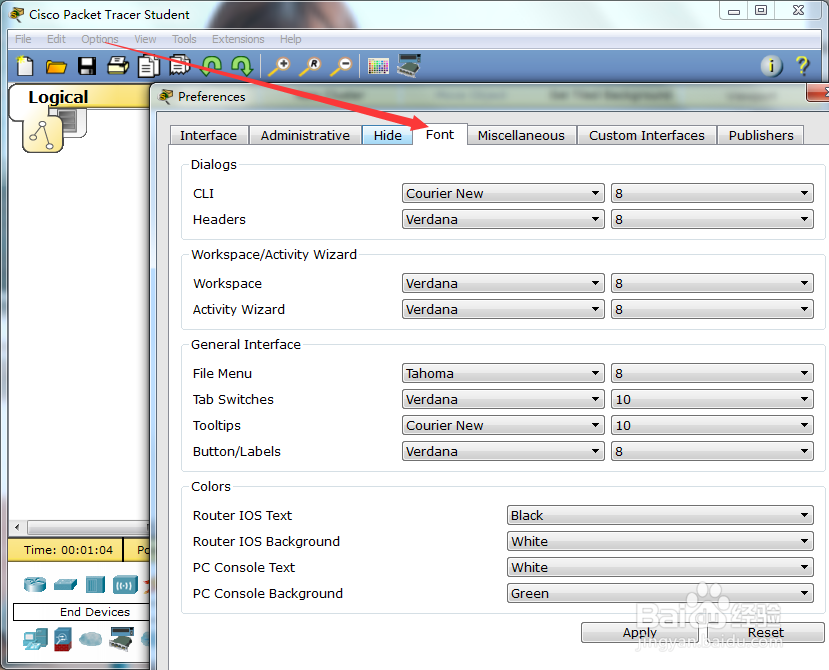Screen dimensions: 829x670
Task: Open the Options menu
Action: tap(99, 39)
